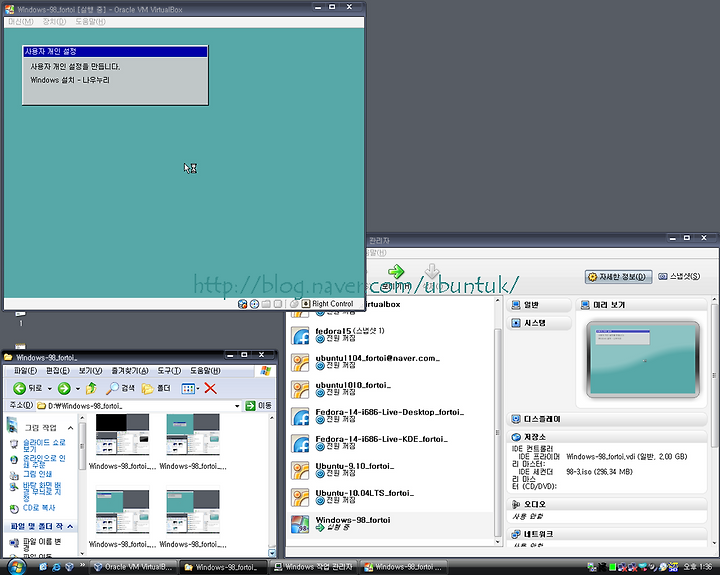Select Fedora-14-i686-Live-KDE_fortoi_ virtual machine
The width and height of the screenshot is (720, 575).
390,443
